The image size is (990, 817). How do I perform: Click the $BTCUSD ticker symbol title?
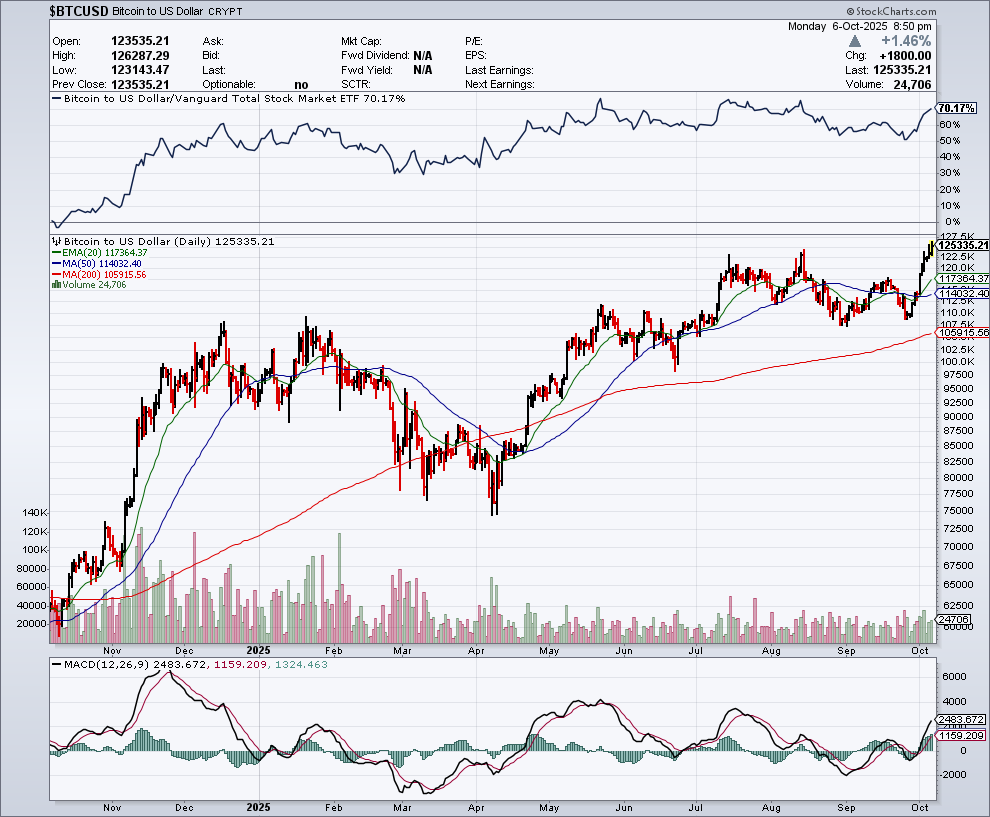click(78, 11)
